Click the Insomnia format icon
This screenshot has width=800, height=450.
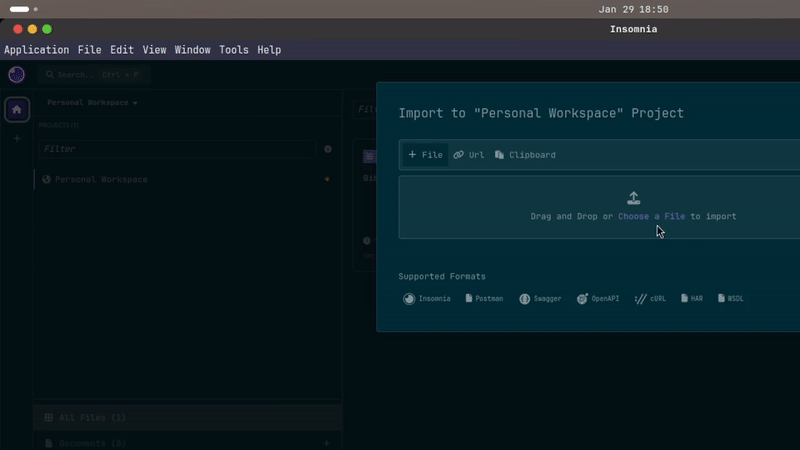tap(409, 298)
